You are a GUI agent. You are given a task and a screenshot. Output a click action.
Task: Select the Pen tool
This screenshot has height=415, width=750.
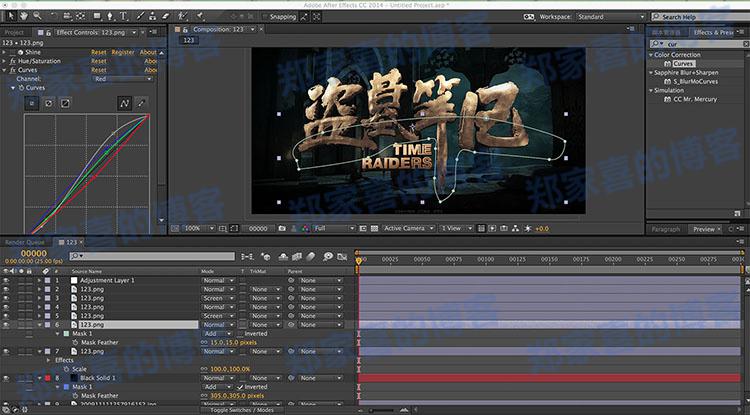[x=110, y=16]
